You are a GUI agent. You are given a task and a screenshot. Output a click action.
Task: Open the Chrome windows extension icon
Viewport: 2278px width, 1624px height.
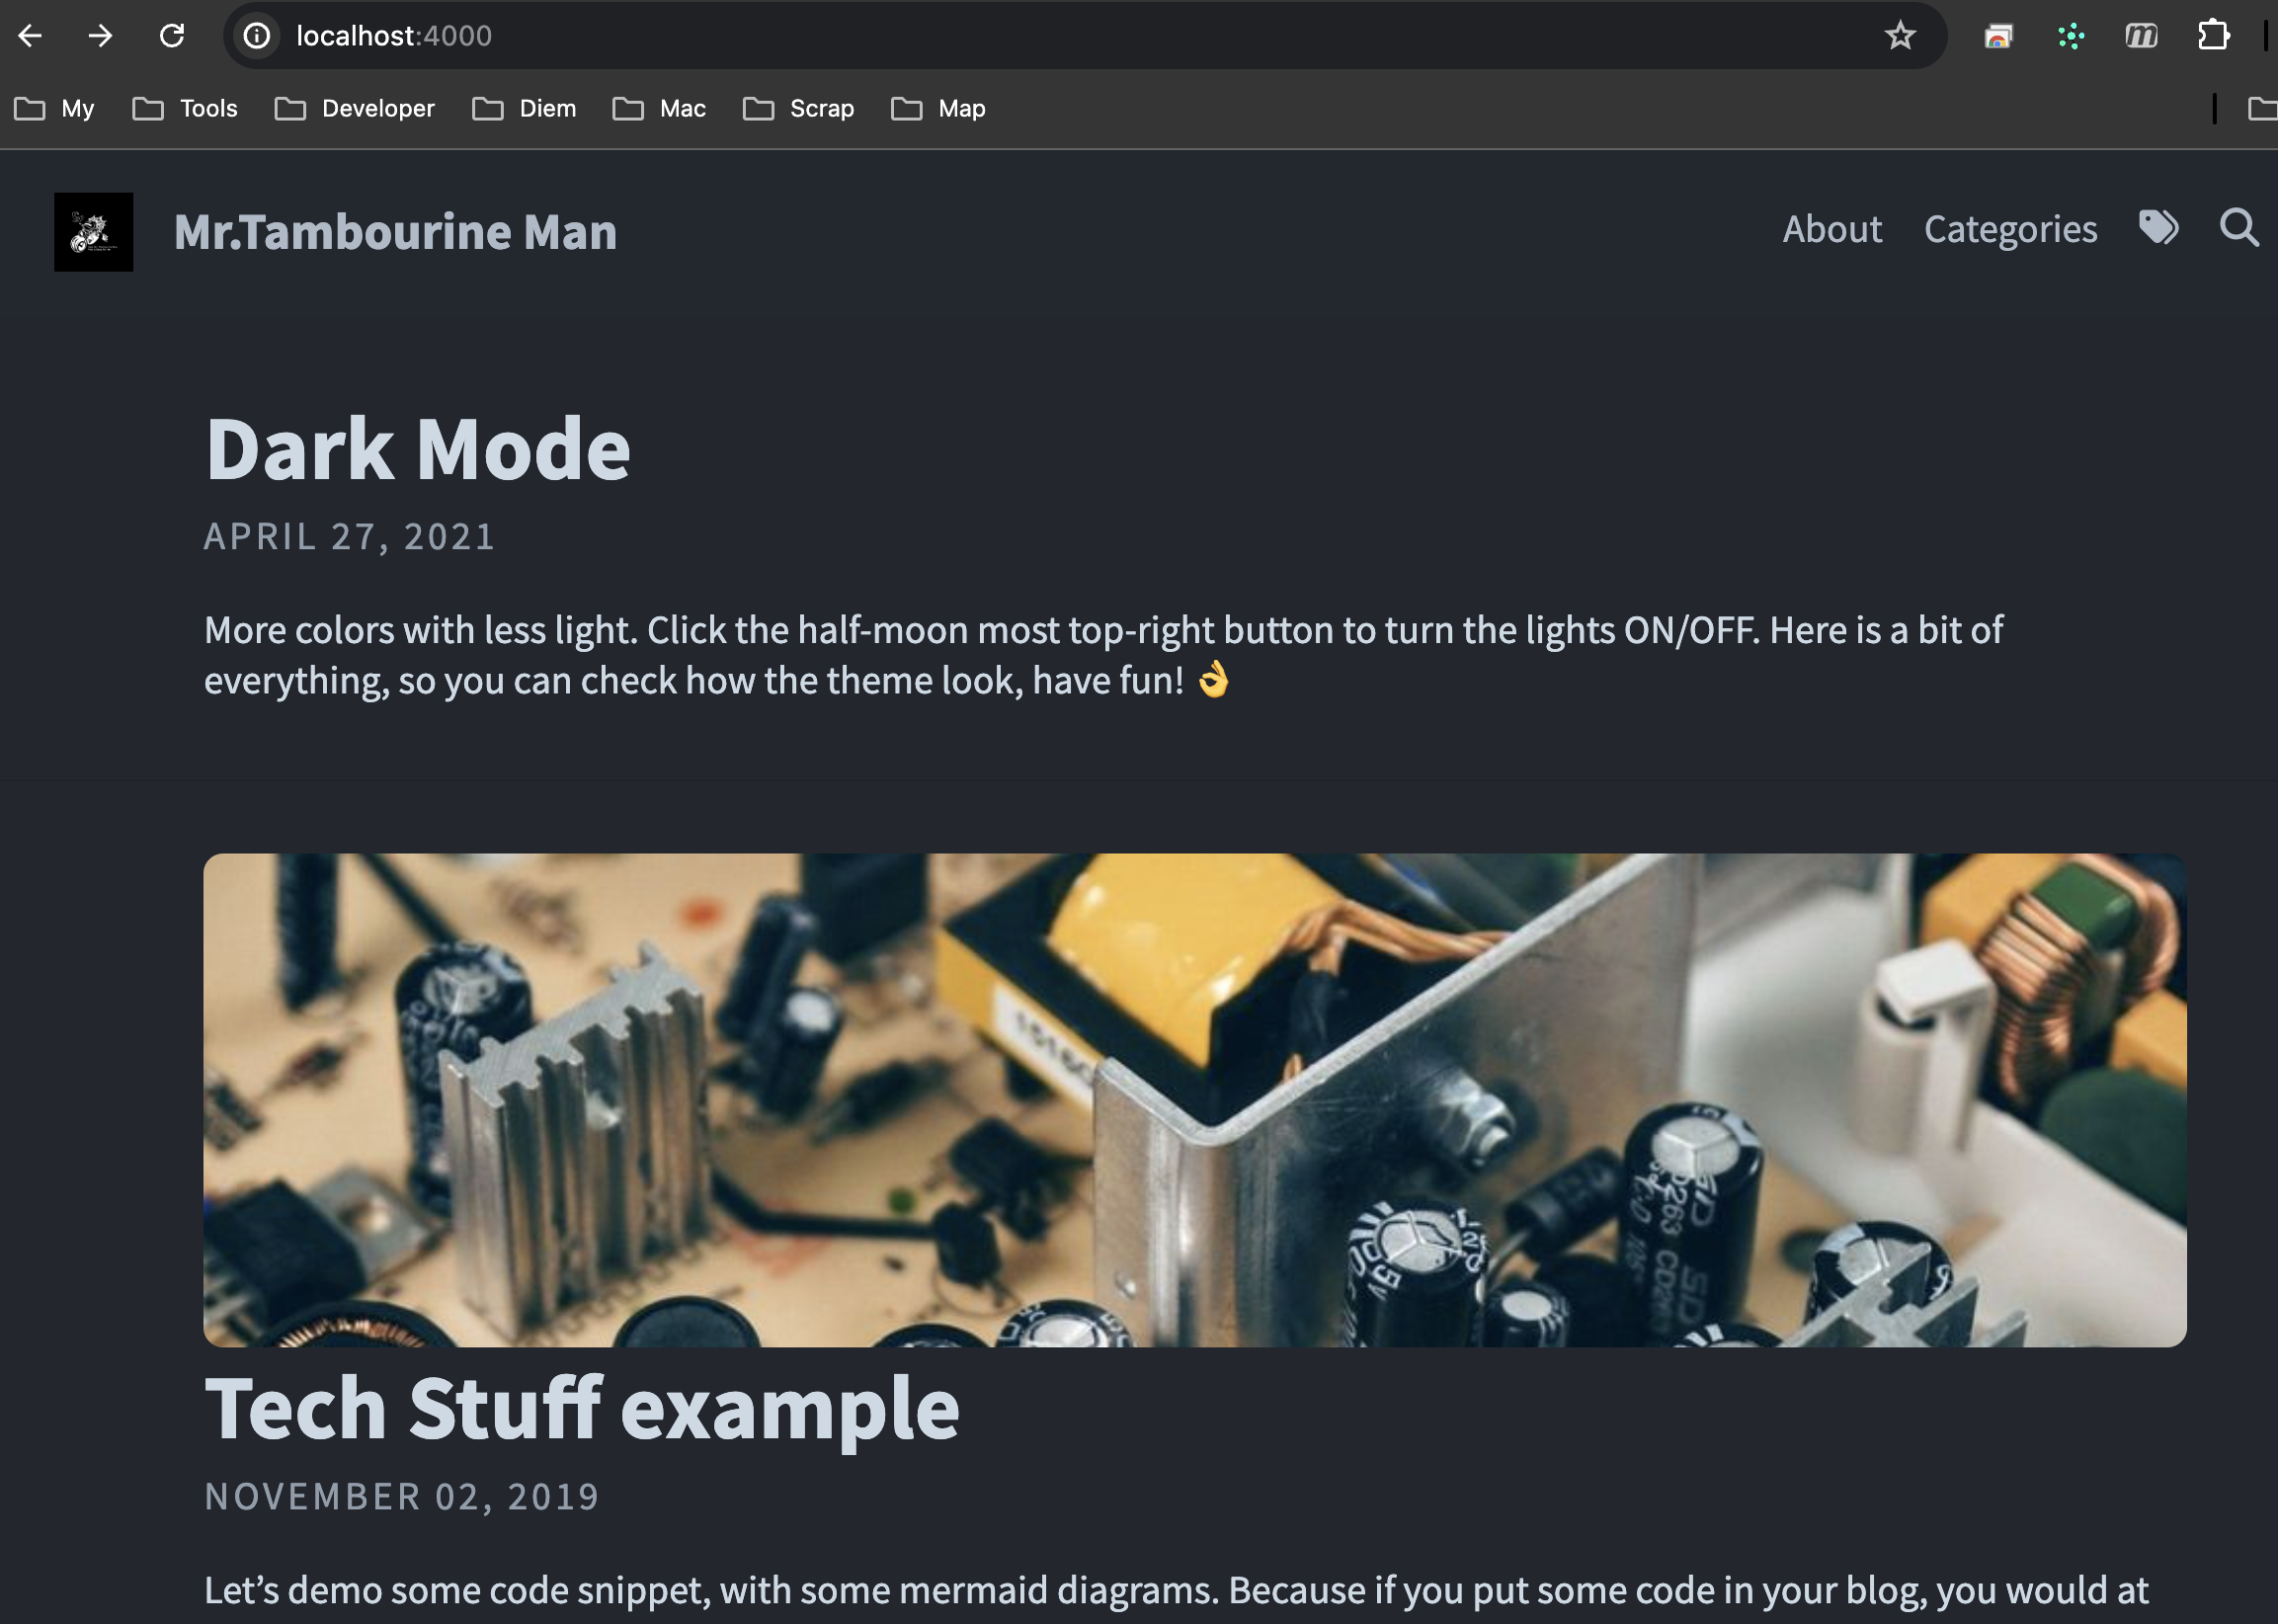click(1997, 36)
